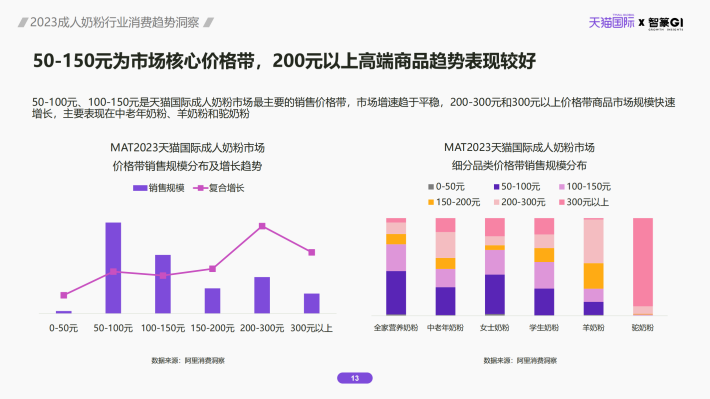Click the 复合增长 line legend marker
The height and width of the screenshot is (399, 710).
point(200,188)
